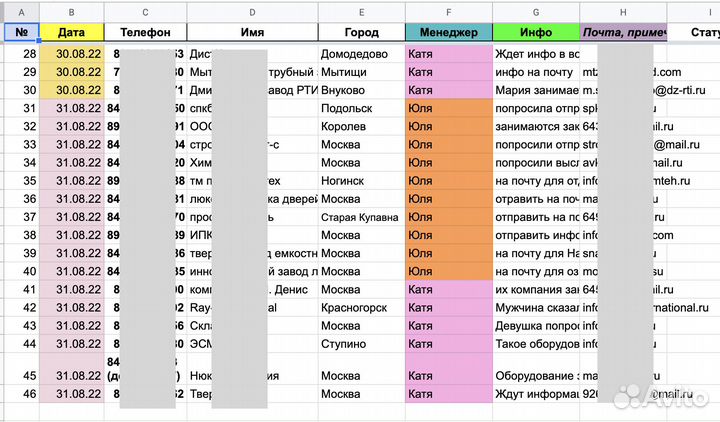Click the teal Менеджер header cell

click(448, 32)
